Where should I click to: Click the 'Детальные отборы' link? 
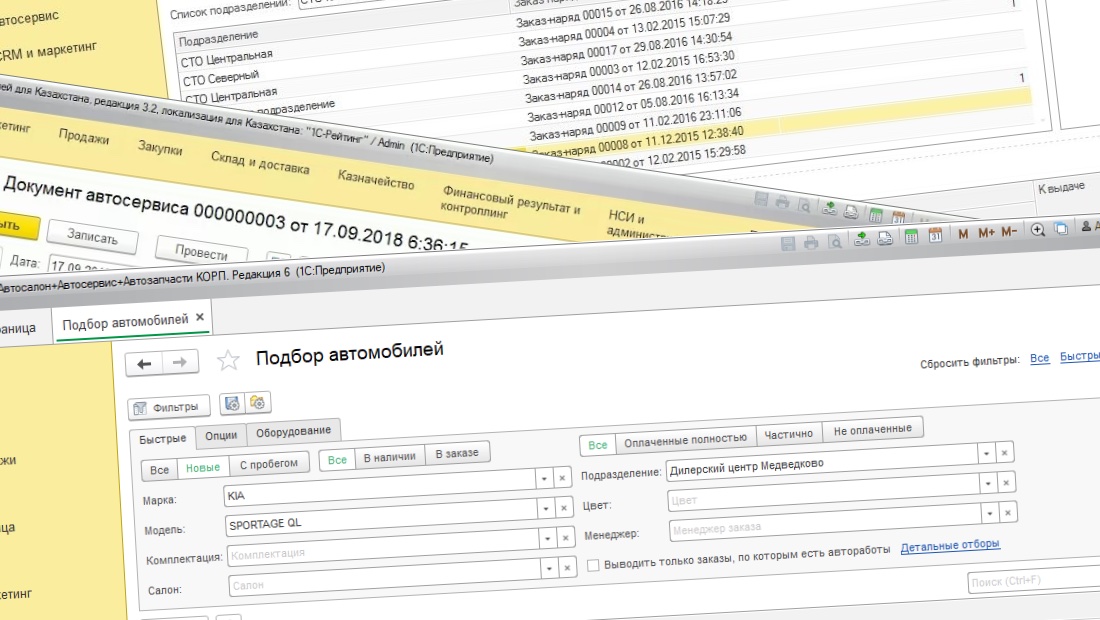pos(950,545)
